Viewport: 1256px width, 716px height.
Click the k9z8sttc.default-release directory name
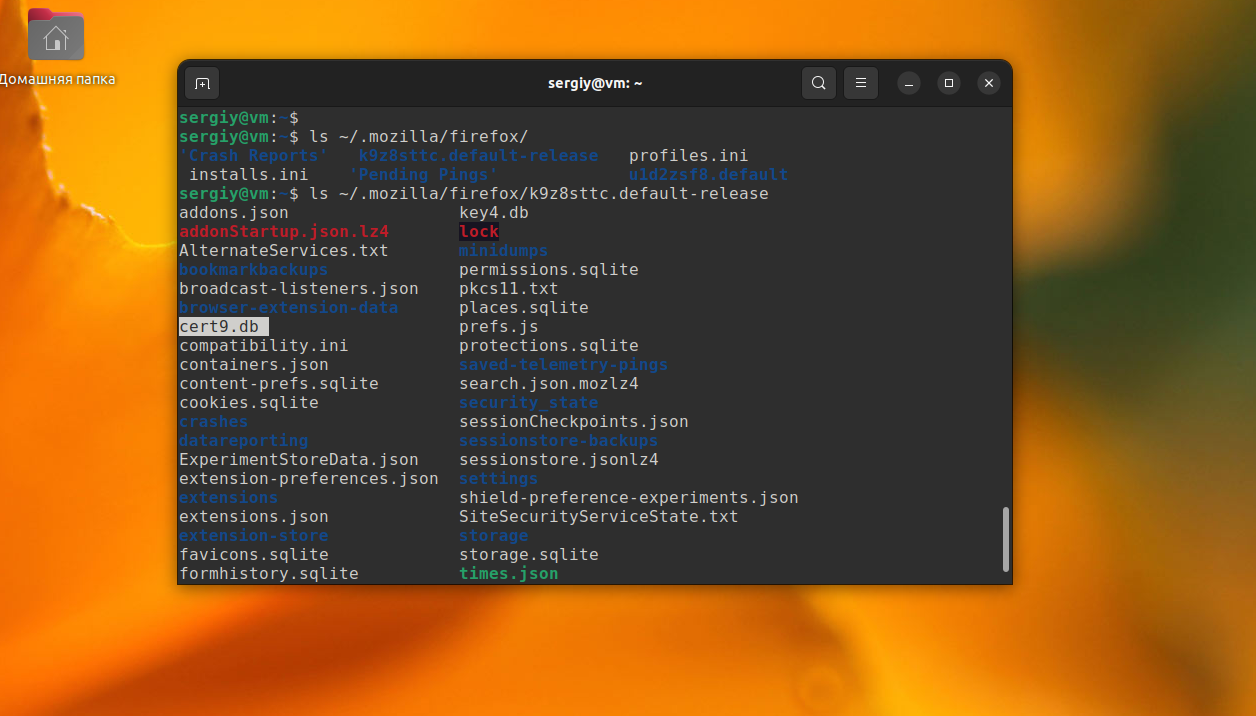[478, 155]
